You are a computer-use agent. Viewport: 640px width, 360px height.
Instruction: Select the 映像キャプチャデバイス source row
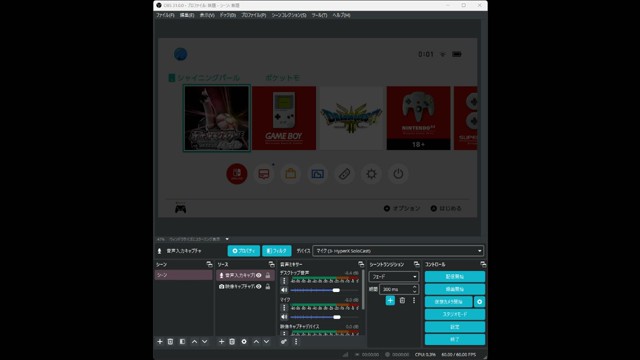pyautogui.click(x=244, y=287)
